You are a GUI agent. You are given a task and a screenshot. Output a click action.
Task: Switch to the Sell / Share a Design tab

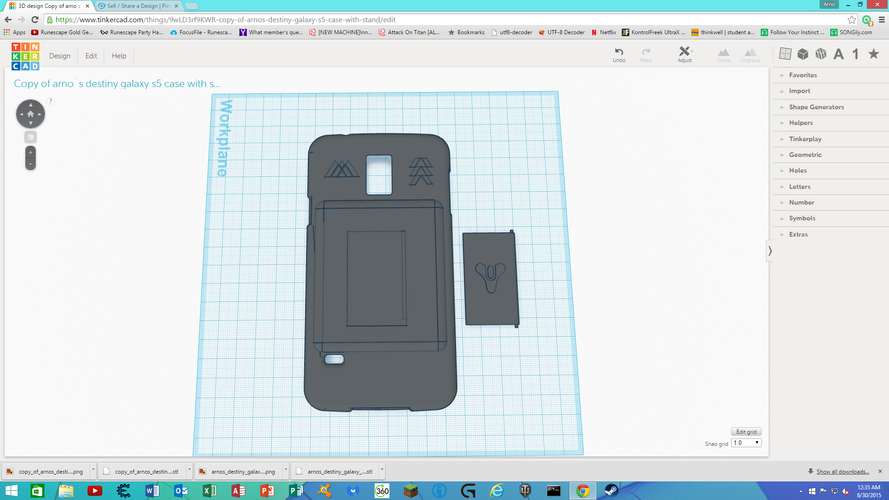coord(138,6)
